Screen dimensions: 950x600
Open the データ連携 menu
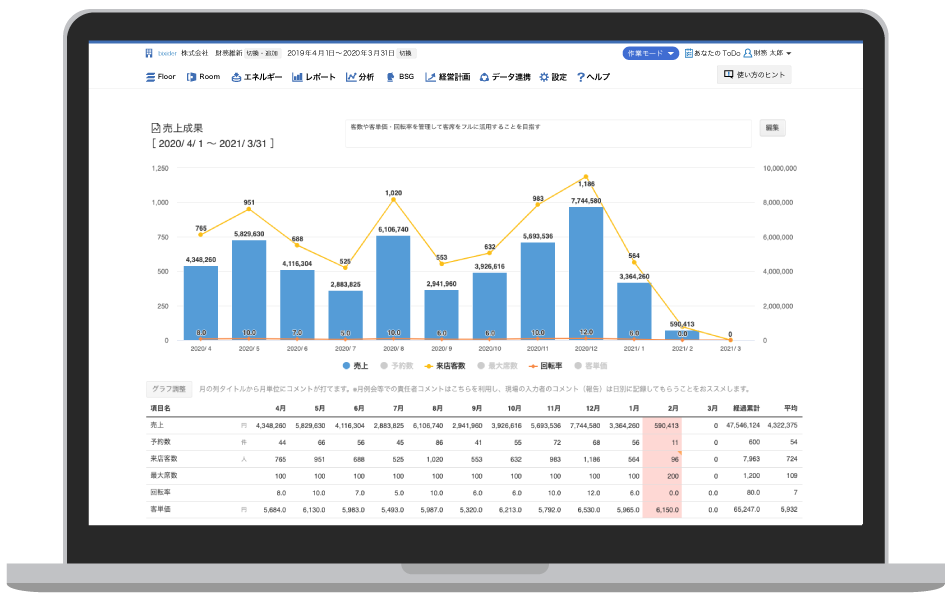click(505, 77)
